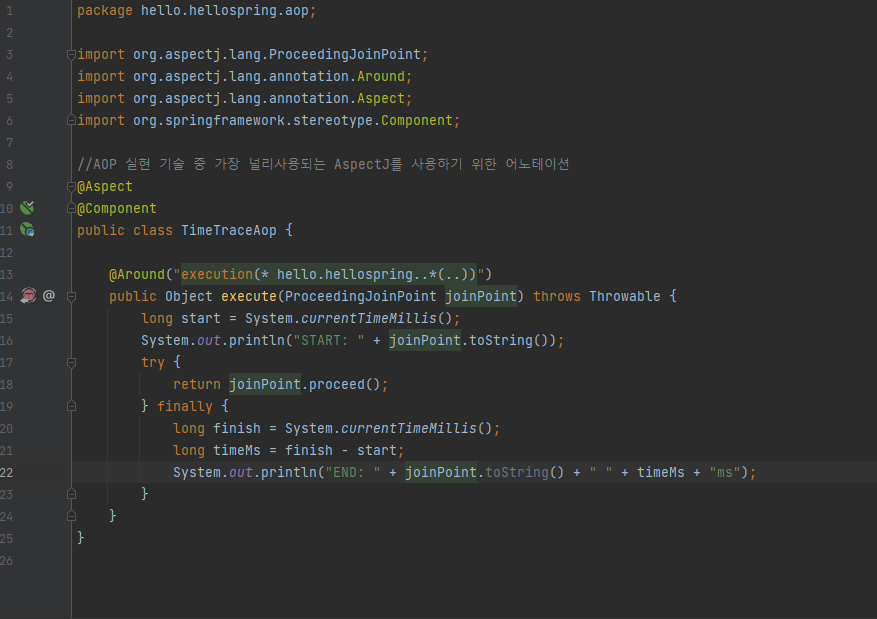Click the fold marker at import Component line
Viewport: 877px width, 619px height.
pos(71,120)
